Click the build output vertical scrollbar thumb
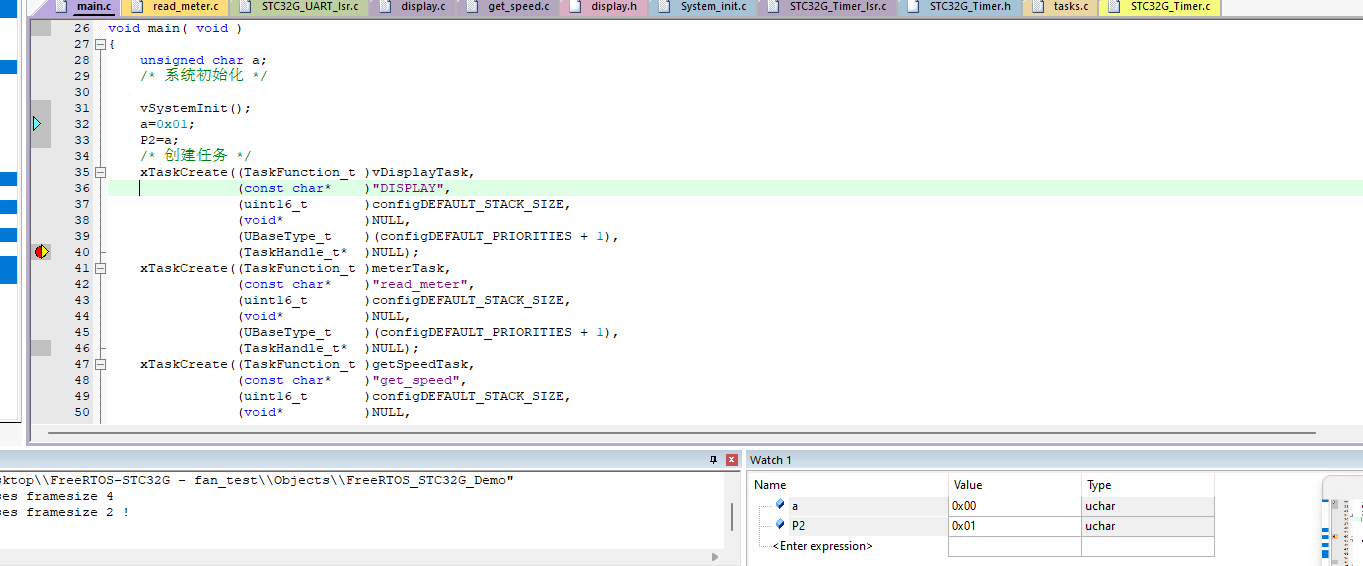The image size is (1363, 566). (x=731, y=517)
